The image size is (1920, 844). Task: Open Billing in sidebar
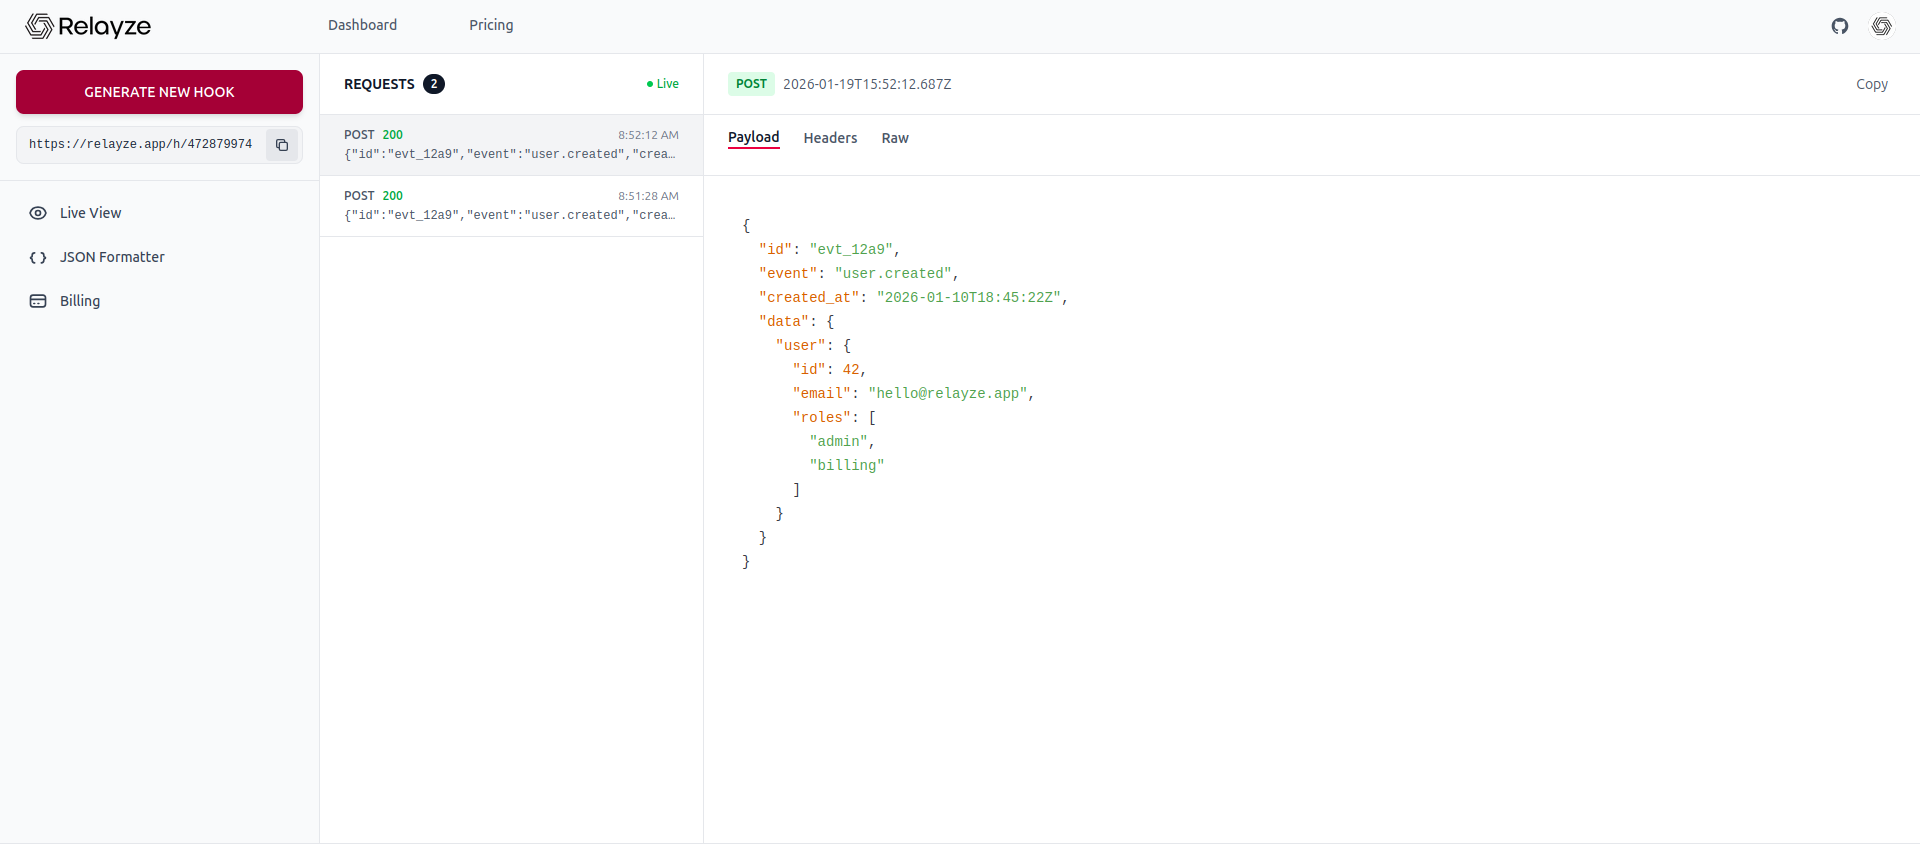159,301
